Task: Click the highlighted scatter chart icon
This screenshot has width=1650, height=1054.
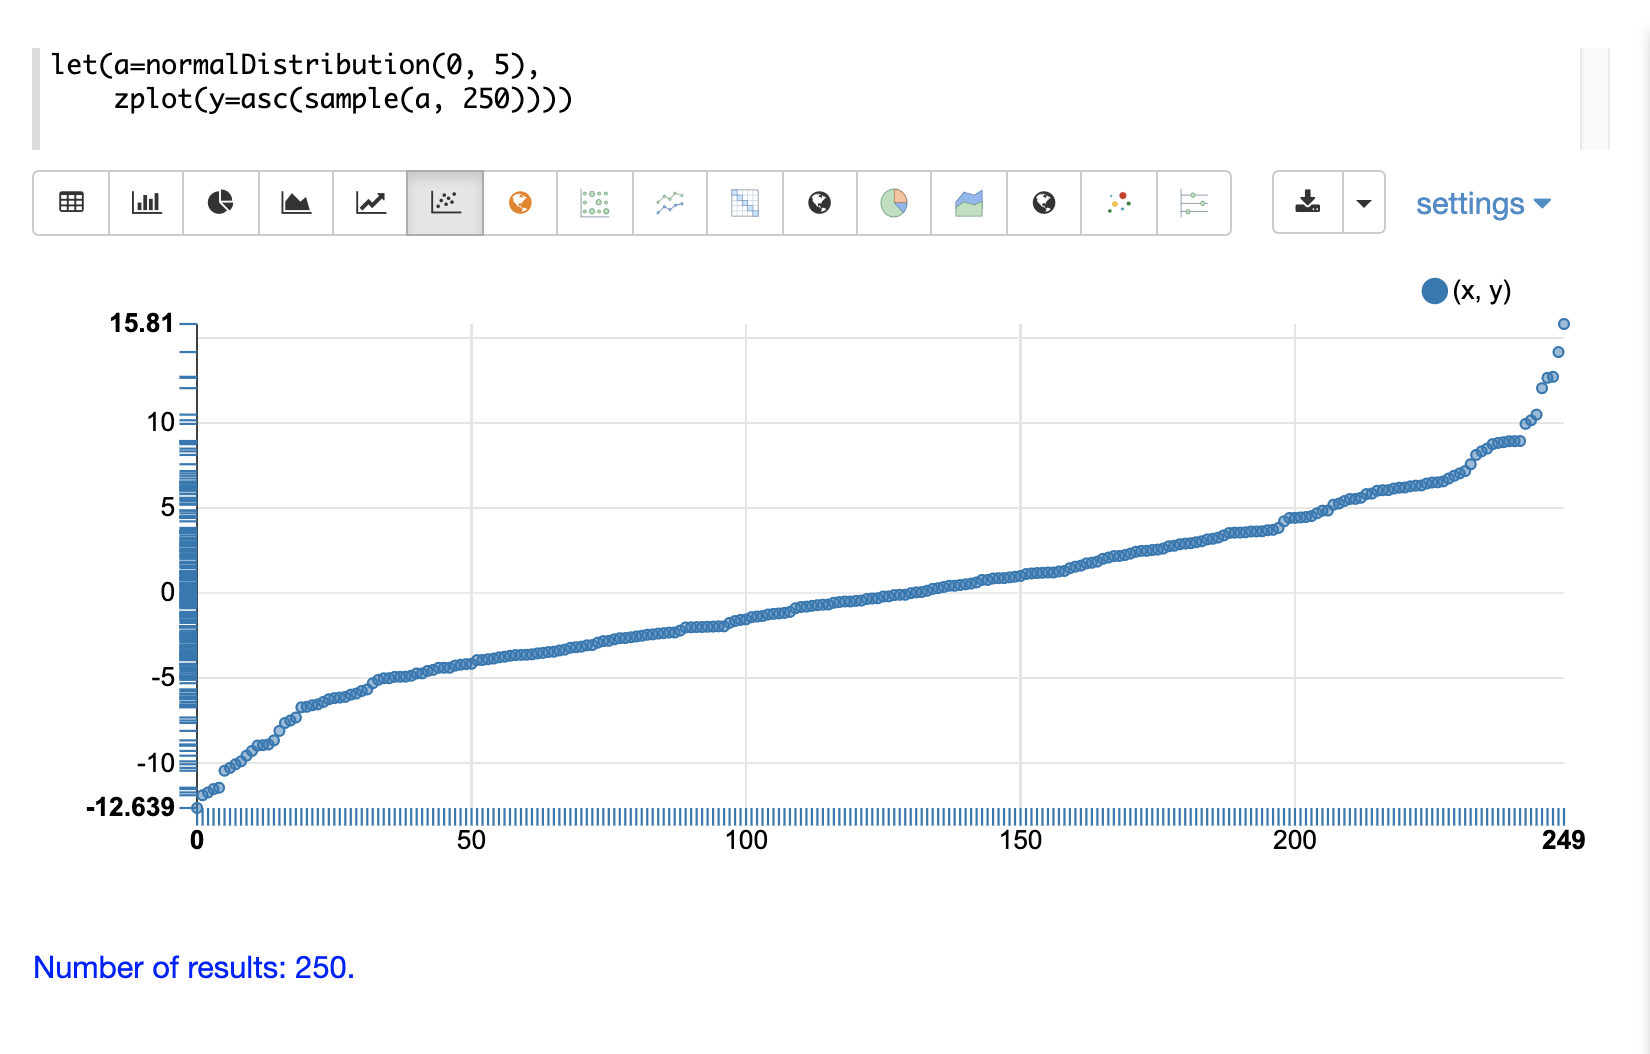Action: 445,203
